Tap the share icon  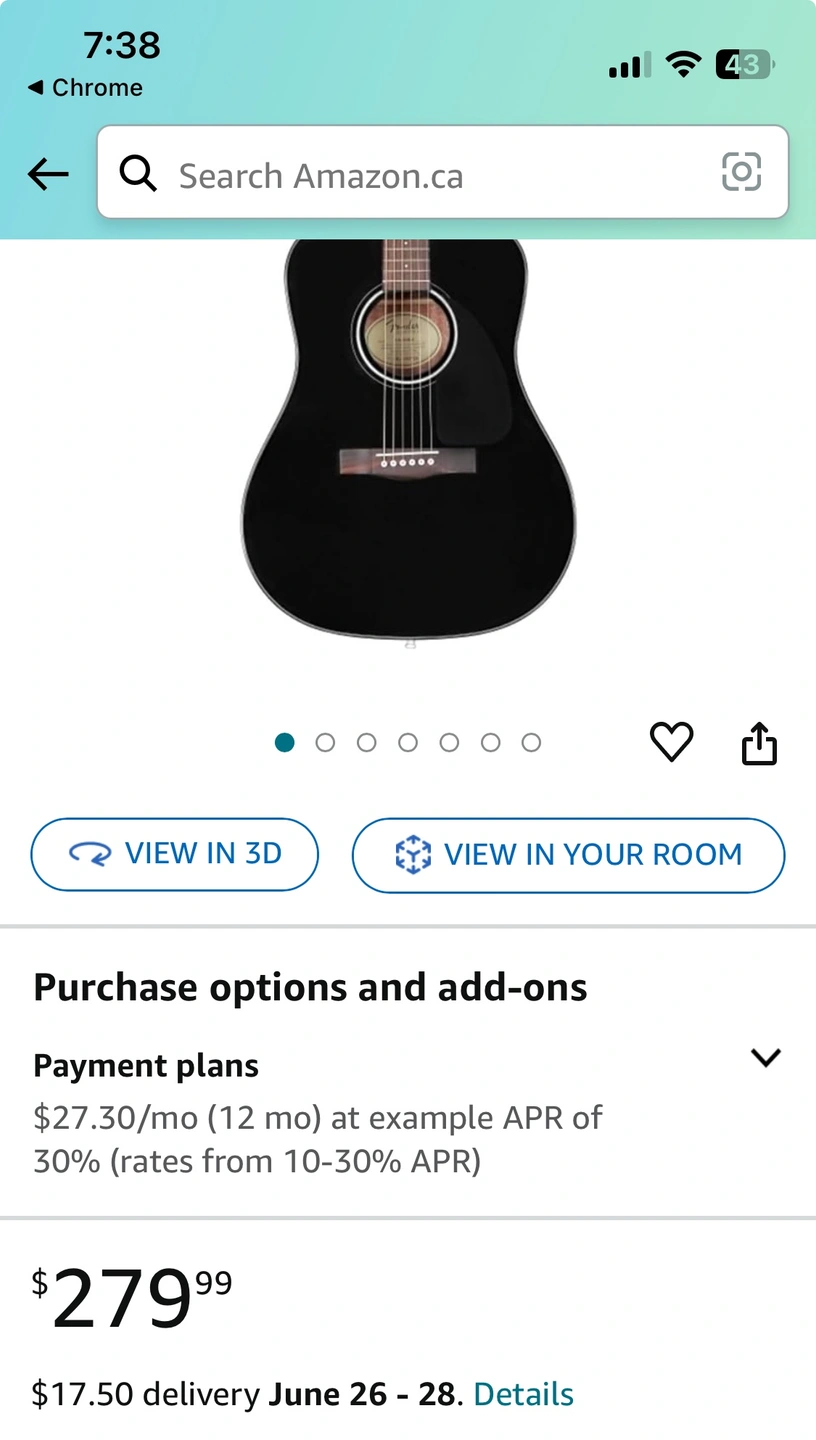click(x=759, y=744)
